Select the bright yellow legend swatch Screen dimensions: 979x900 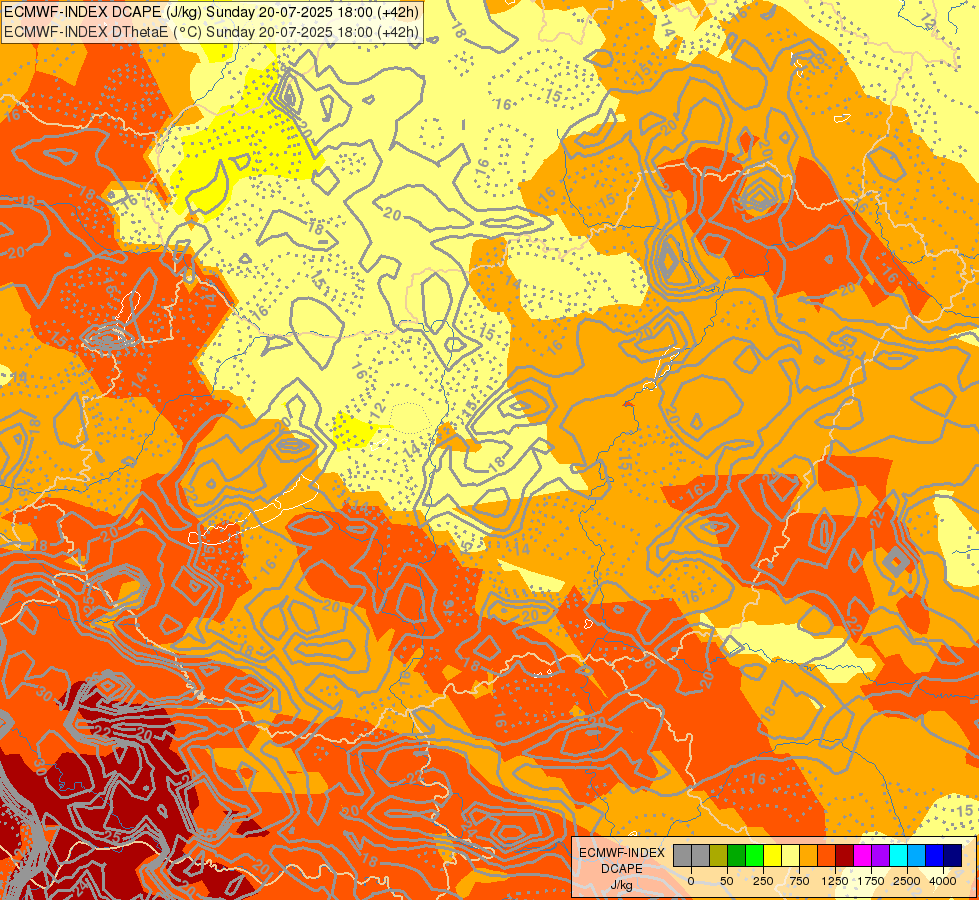point(772,855)
